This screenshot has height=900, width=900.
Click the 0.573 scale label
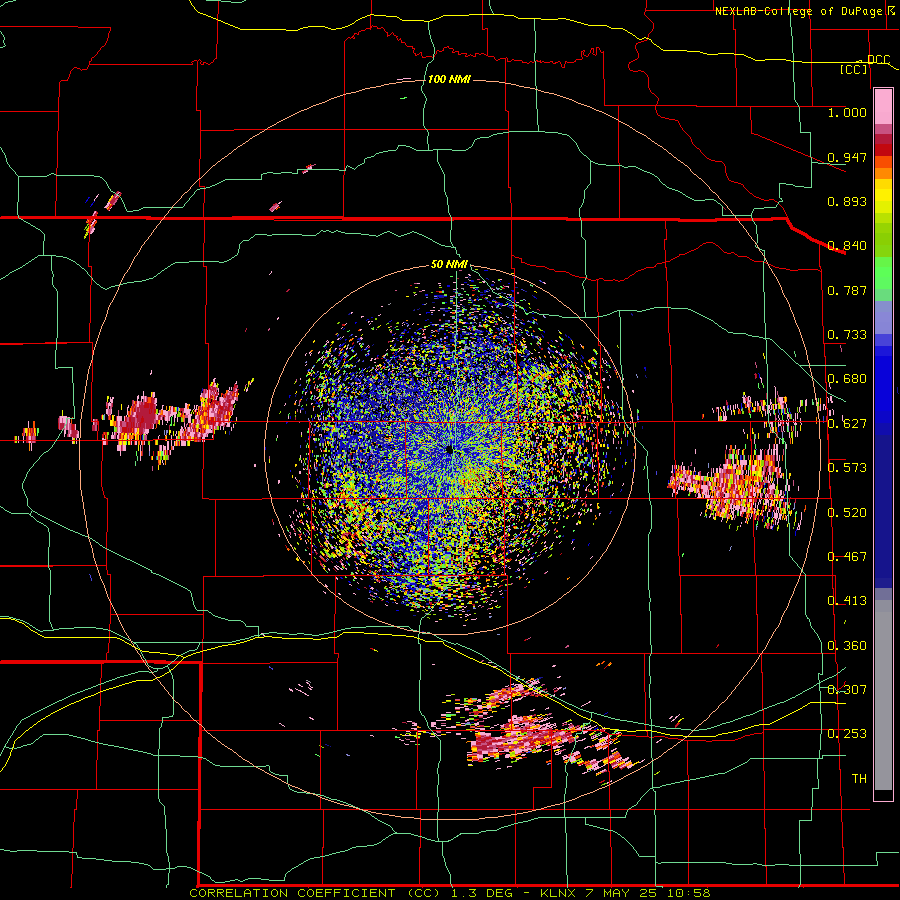point(847,468)
